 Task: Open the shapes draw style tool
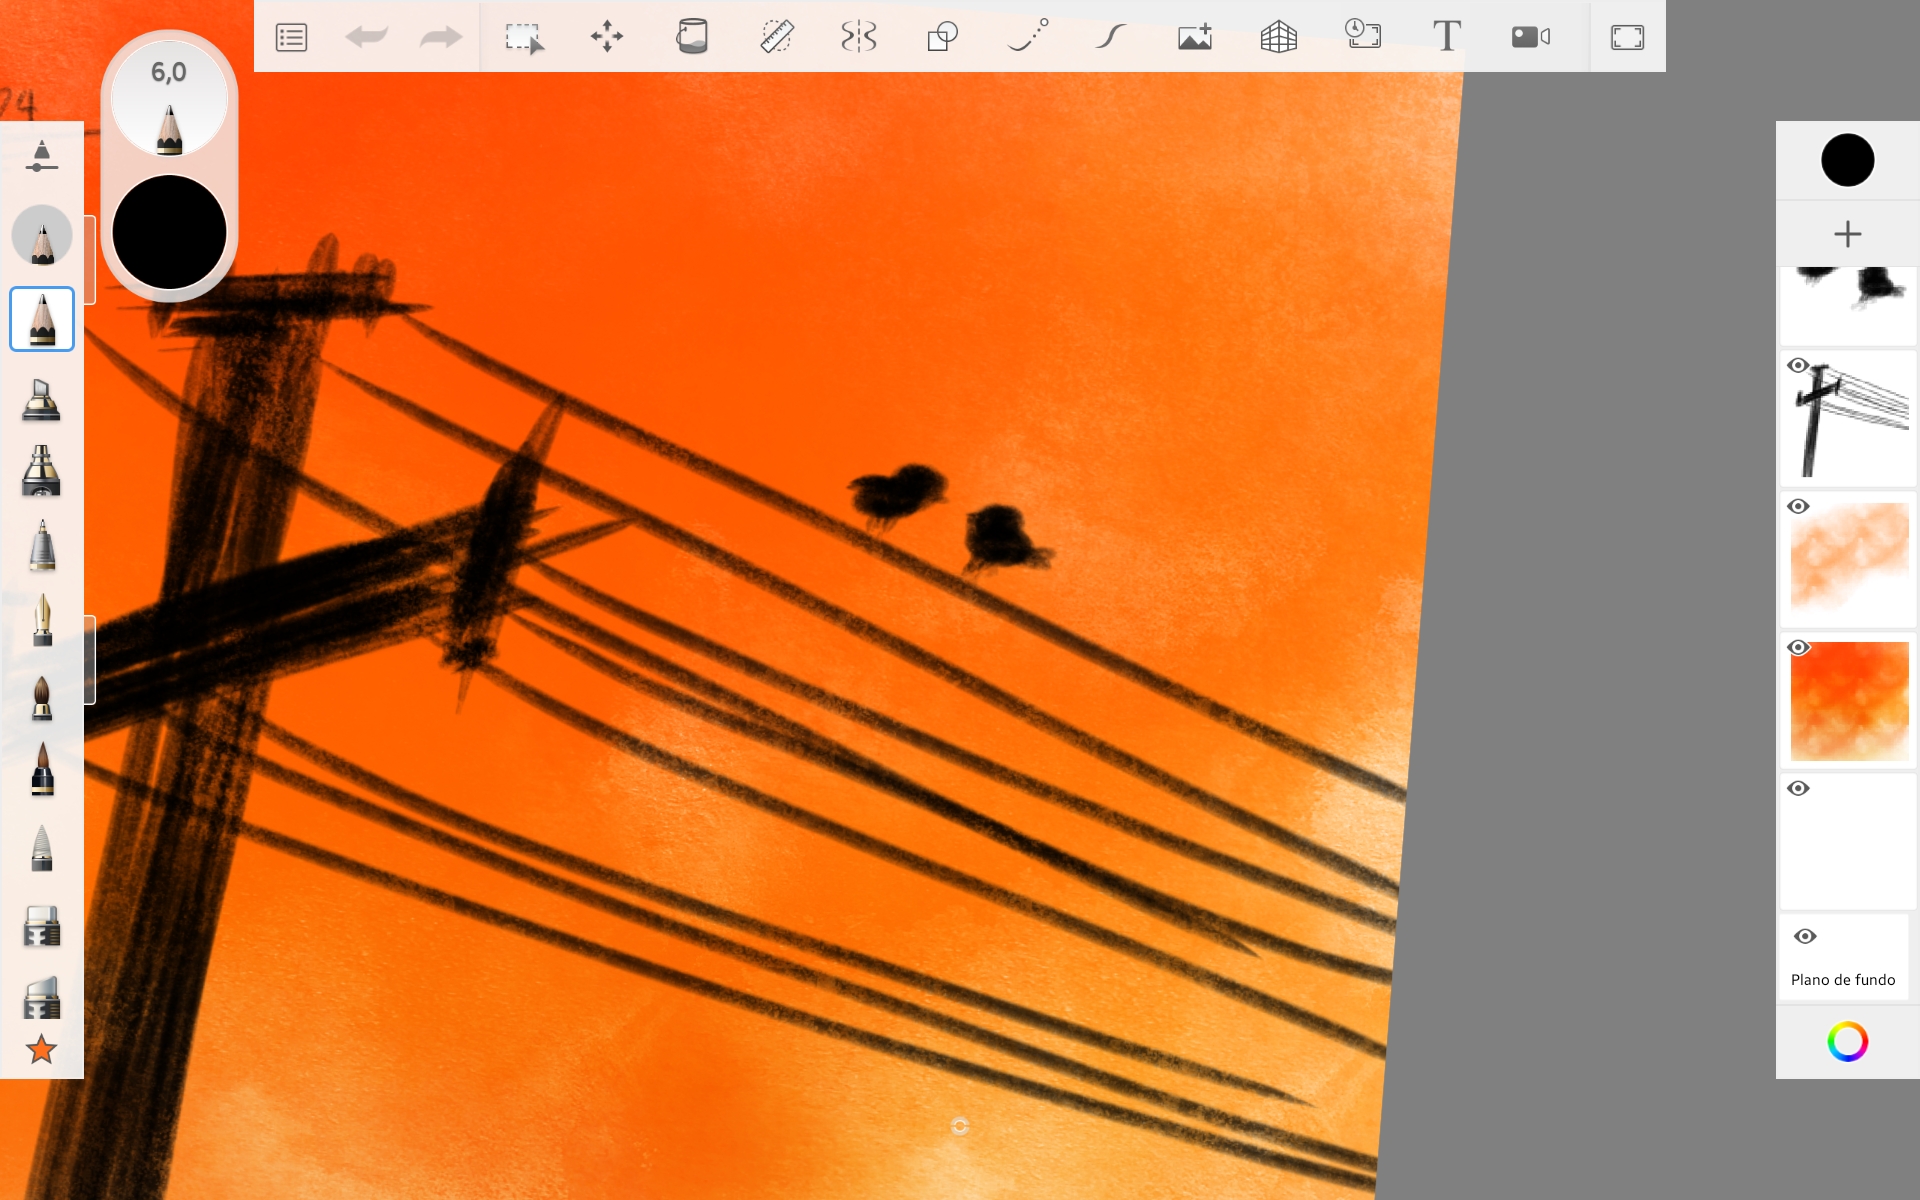coord(942,38)
